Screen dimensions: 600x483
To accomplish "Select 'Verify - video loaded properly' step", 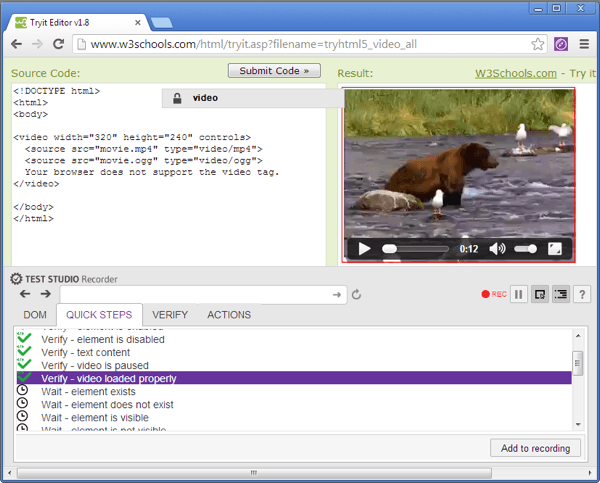I will point(294,379).
